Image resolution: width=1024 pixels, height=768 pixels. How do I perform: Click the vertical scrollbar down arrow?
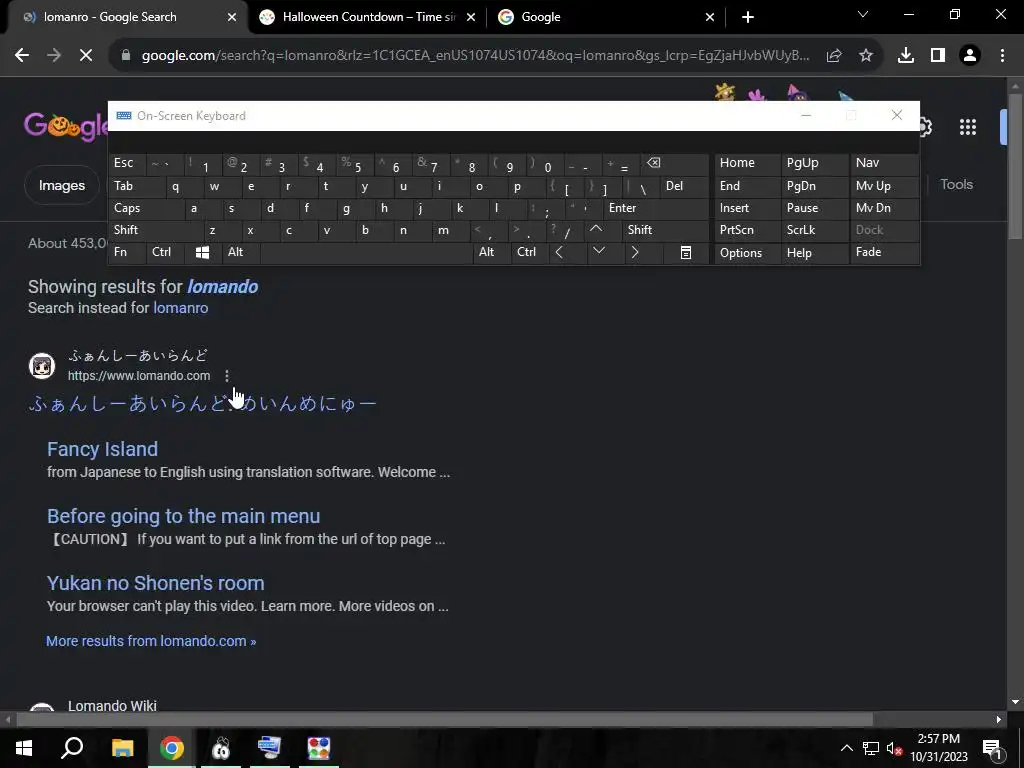point(1014,702)
